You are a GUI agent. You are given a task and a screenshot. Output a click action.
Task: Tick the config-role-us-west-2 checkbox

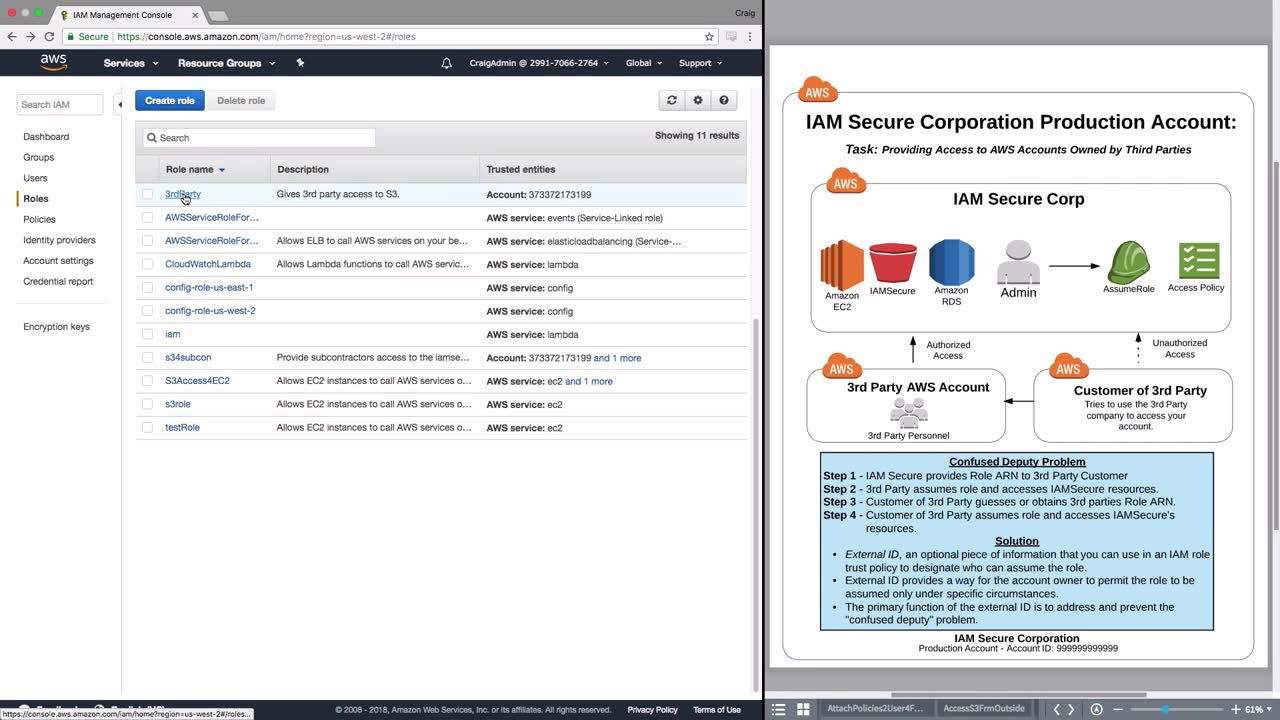pos(148,311)
